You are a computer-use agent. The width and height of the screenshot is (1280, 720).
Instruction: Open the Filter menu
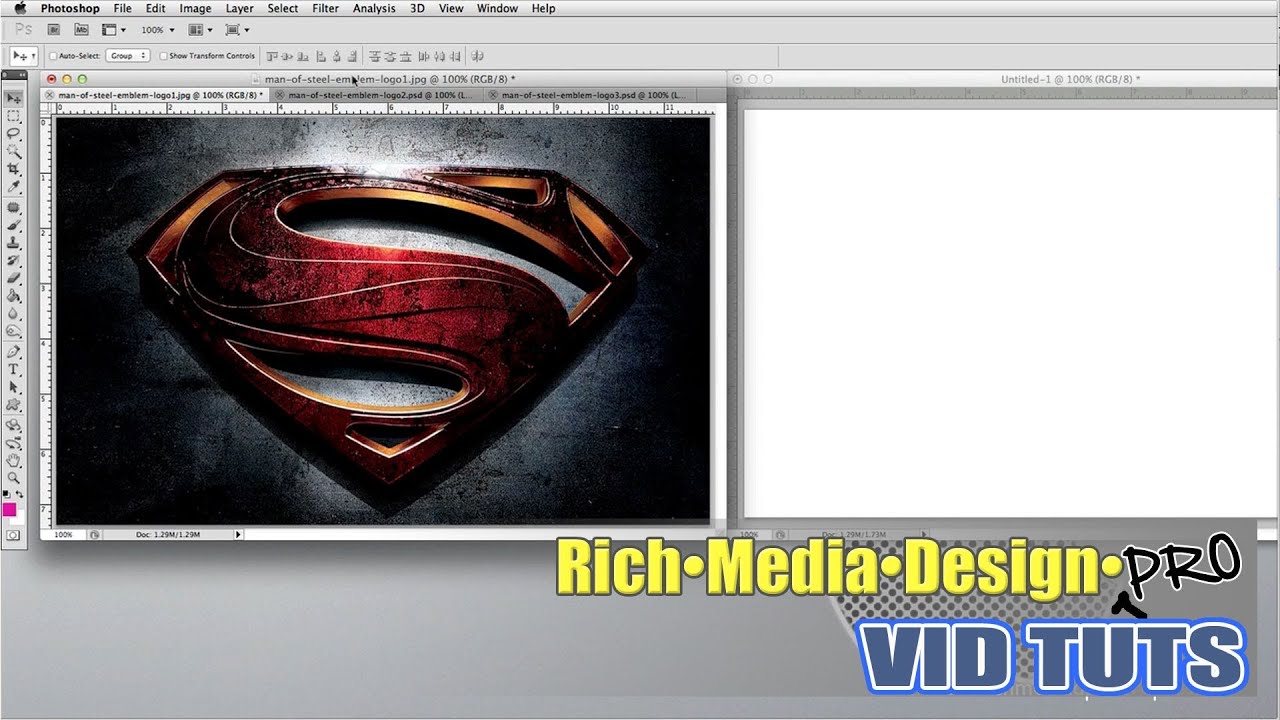point(325,8)
